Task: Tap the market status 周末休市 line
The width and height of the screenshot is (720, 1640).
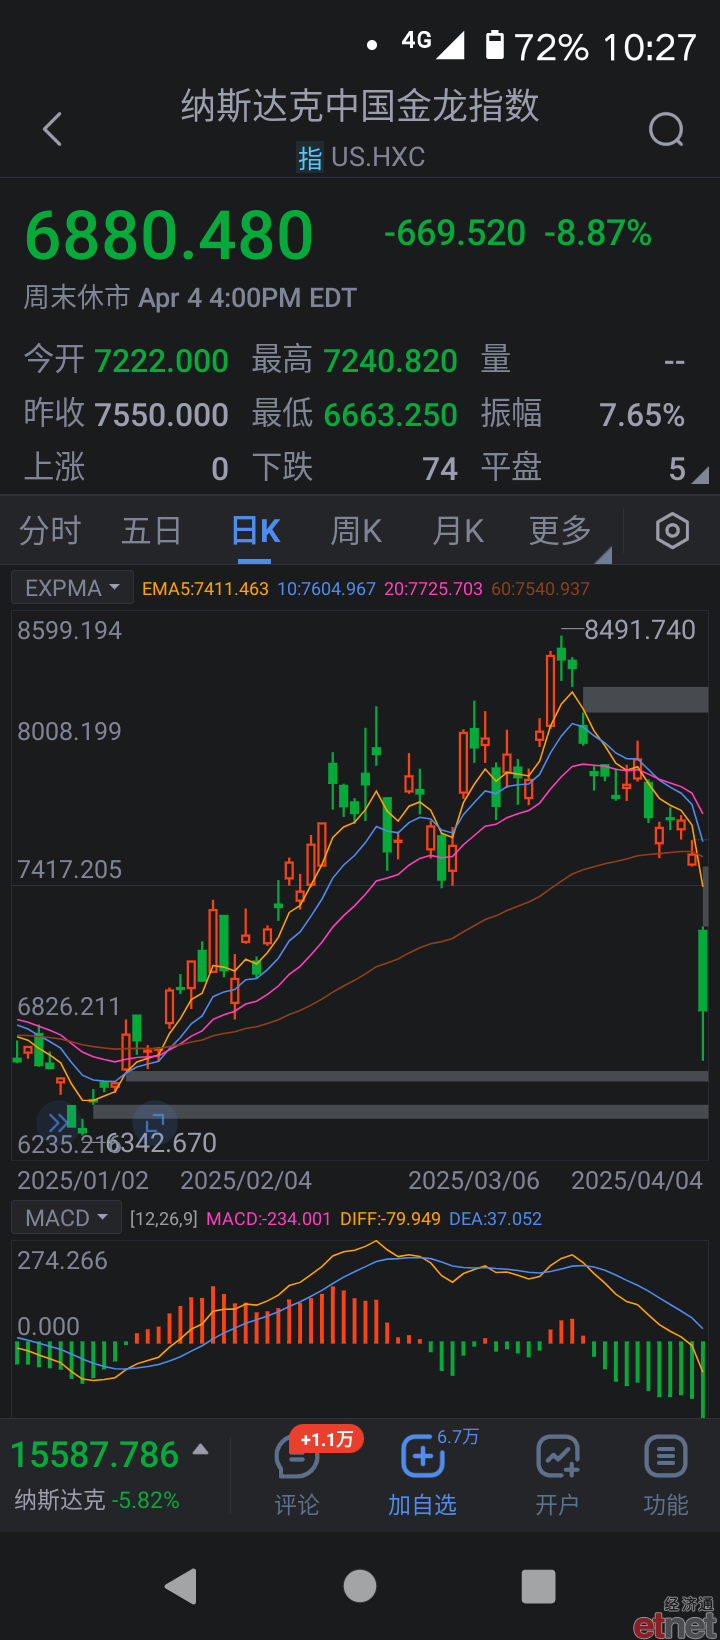Action: tap(190, 298)
